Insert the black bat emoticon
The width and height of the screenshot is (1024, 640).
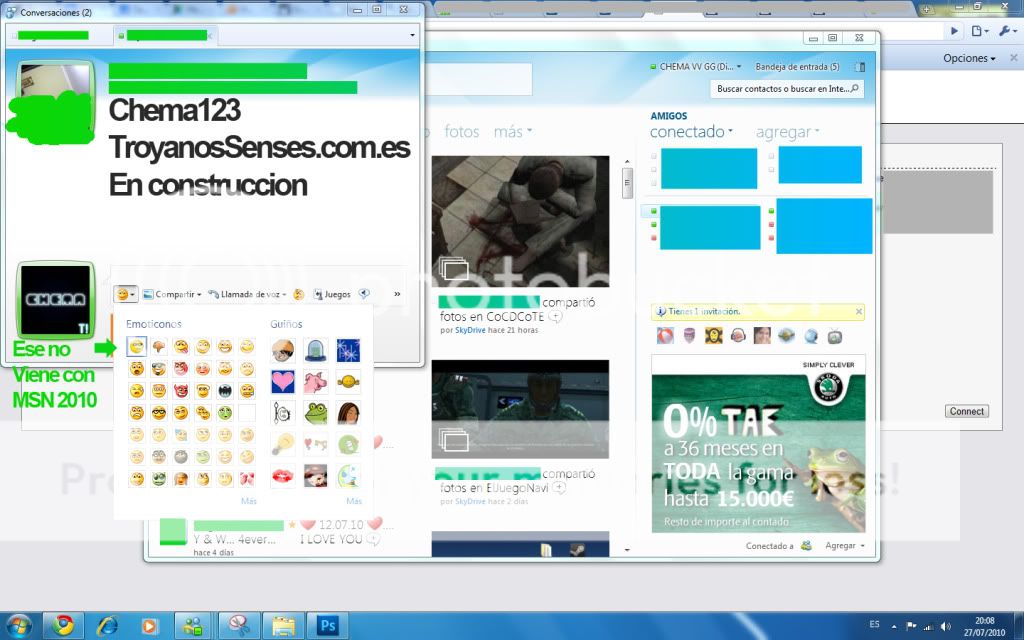point(225,391)
